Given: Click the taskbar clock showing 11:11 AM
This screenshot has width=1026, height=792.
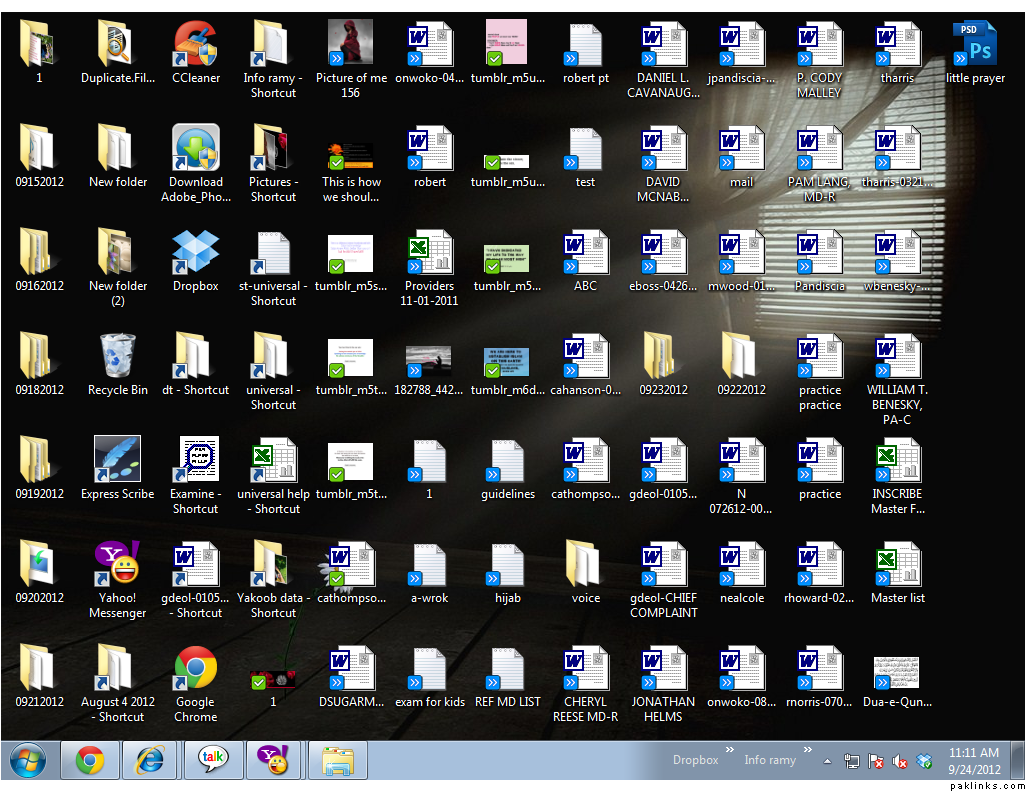Looking at the screenshot, I should pyautogui.click(x=973, y=760).
